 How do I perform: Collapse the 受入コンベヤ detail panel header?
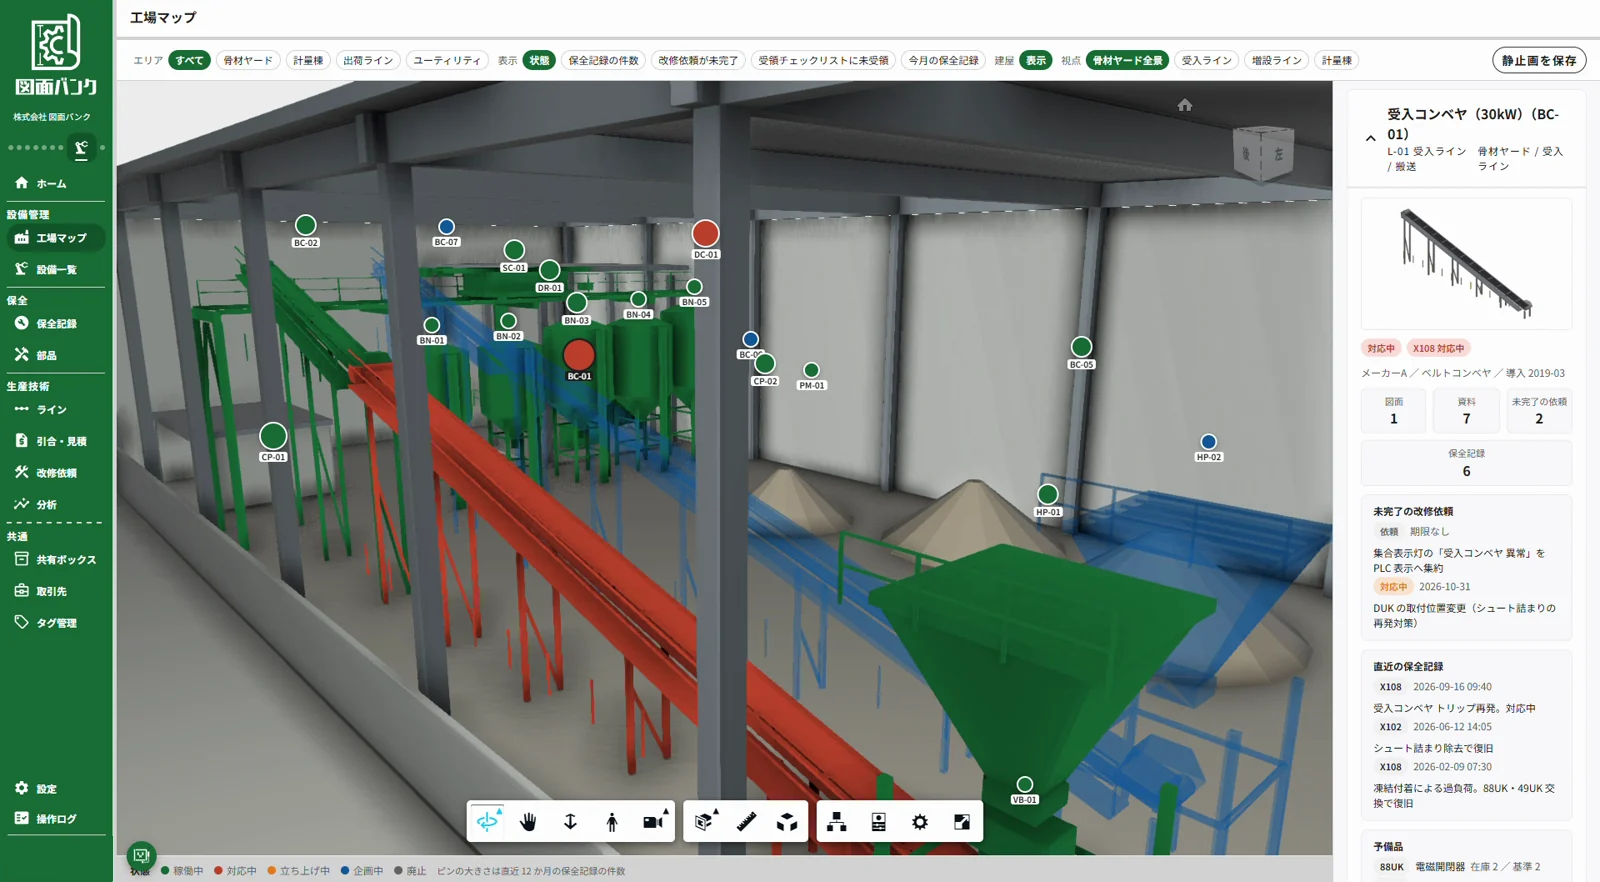click(1370, 139)
